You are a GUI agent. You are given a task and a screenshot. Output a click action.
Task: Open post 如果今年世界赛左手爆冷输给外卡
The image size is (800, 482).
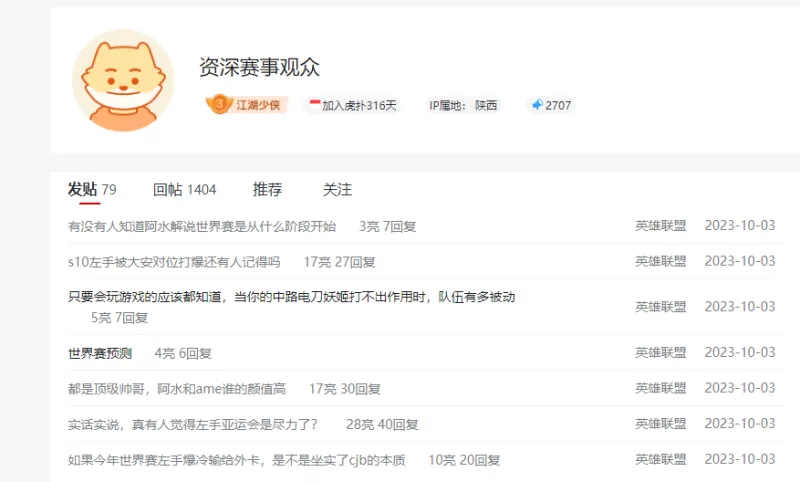pyautogui.click(x=237, y=460)
